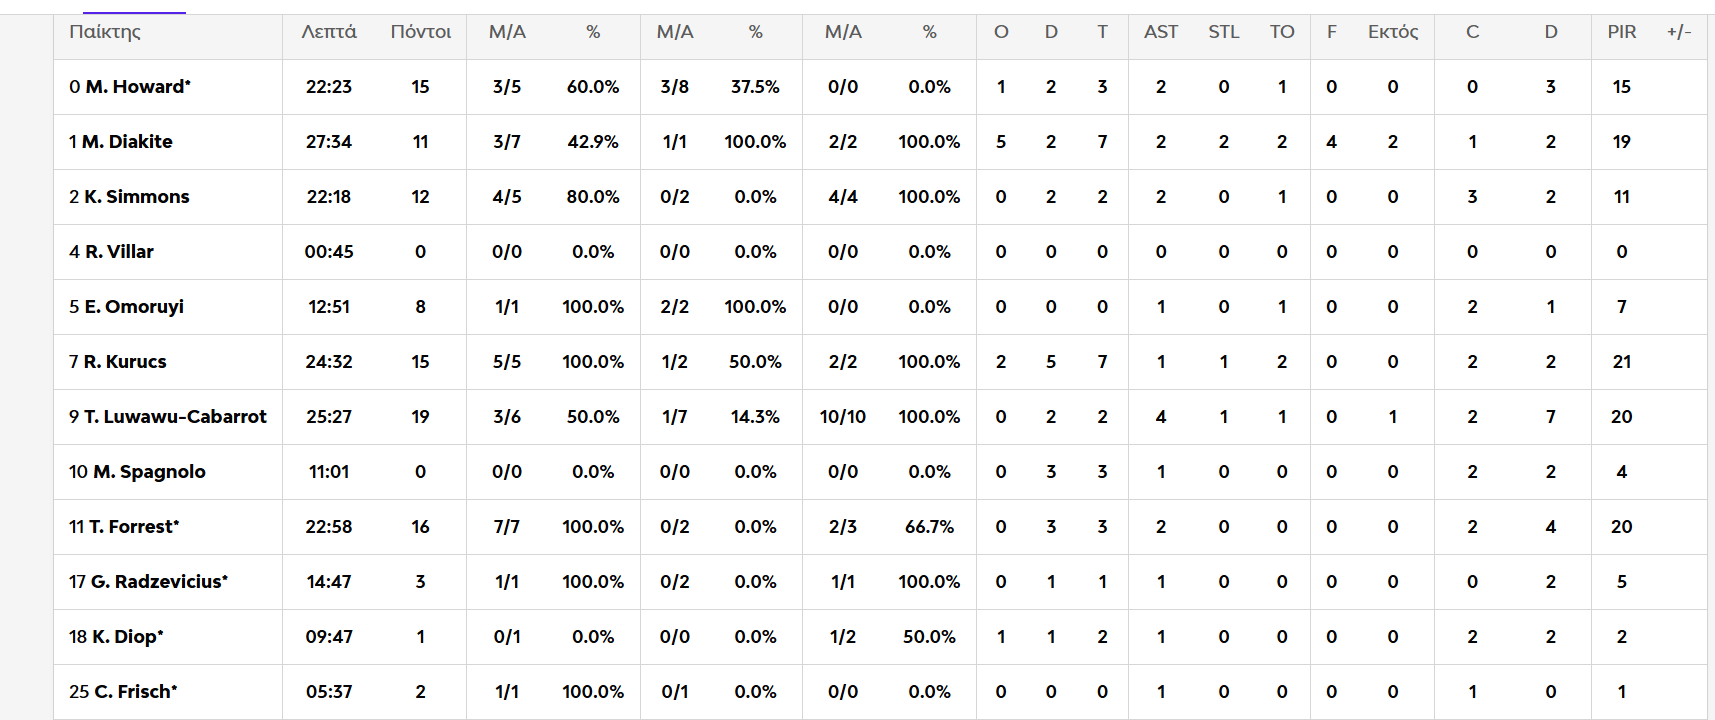Screen dimensions: 1715x720
Task: Sort by the Παίκτης column header
Action: point(105,32)
